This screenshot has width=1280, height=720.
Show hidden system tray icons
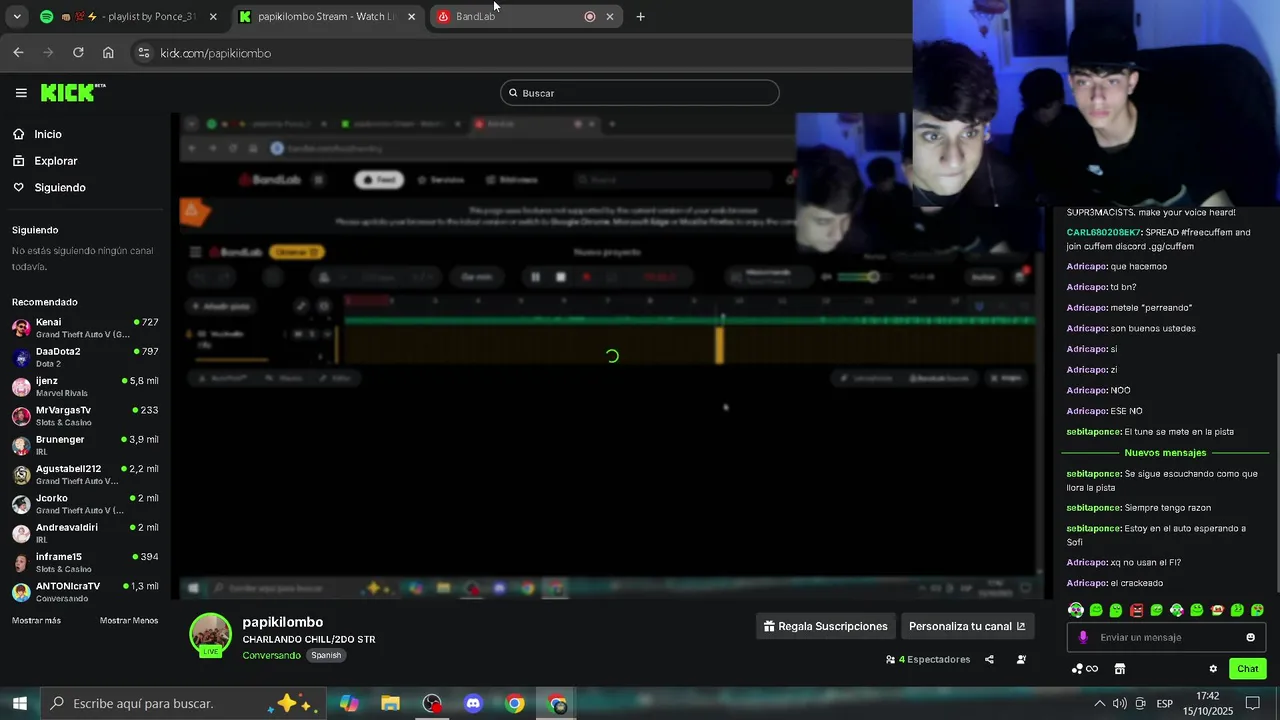coord(1099,704)
